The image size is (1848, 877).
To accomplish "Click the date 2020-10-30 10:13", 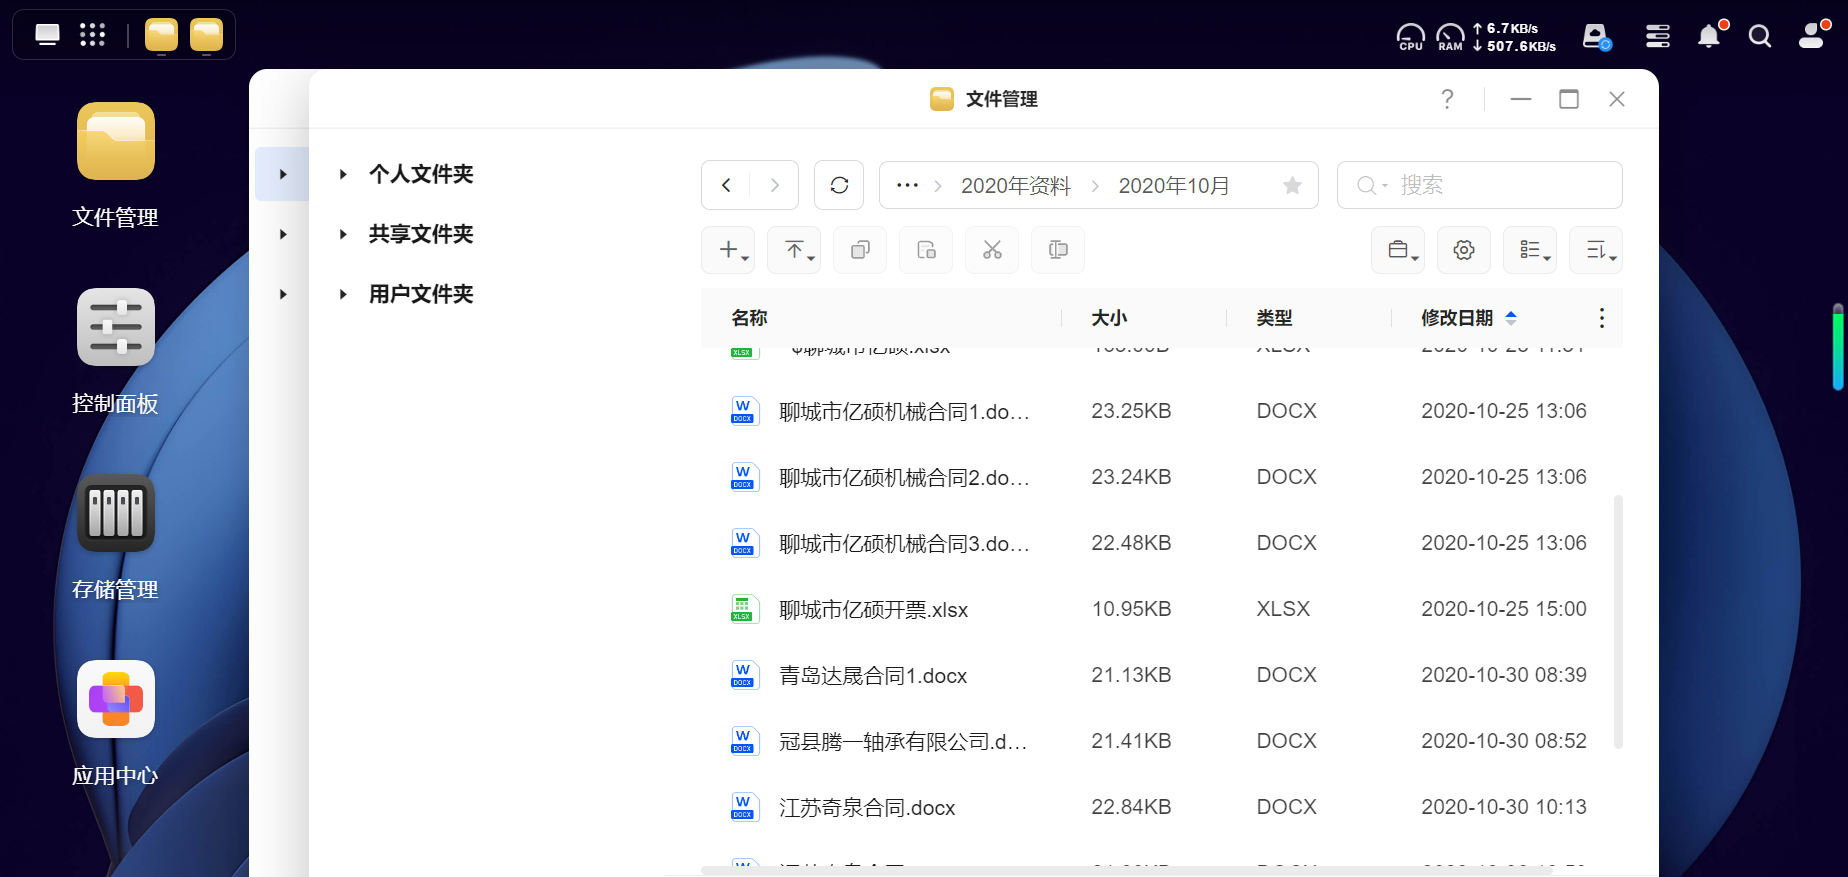I will tap(1504, 807).
